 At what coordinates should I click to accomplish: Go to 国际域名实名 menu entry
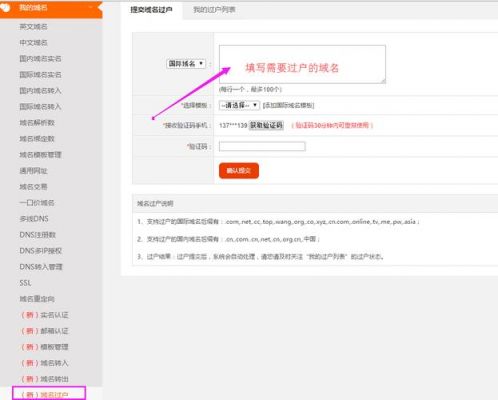[40, 75]
